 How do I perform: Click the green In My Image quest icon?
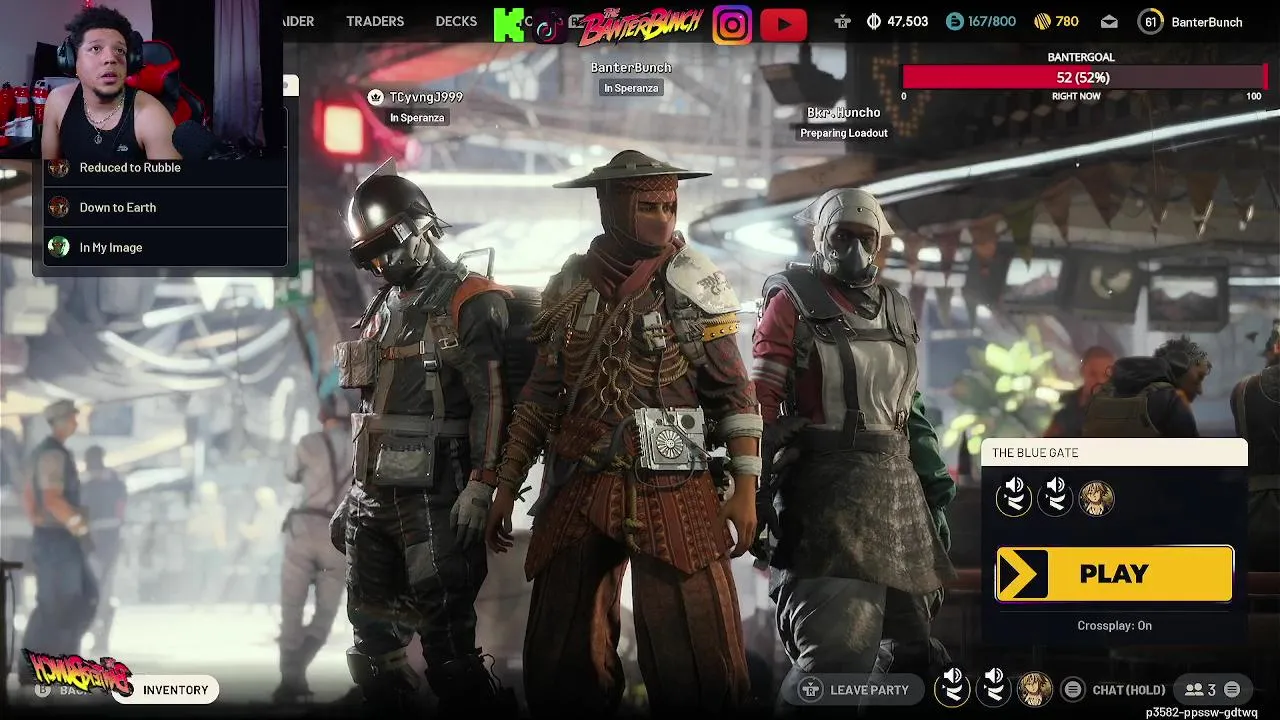59,247
